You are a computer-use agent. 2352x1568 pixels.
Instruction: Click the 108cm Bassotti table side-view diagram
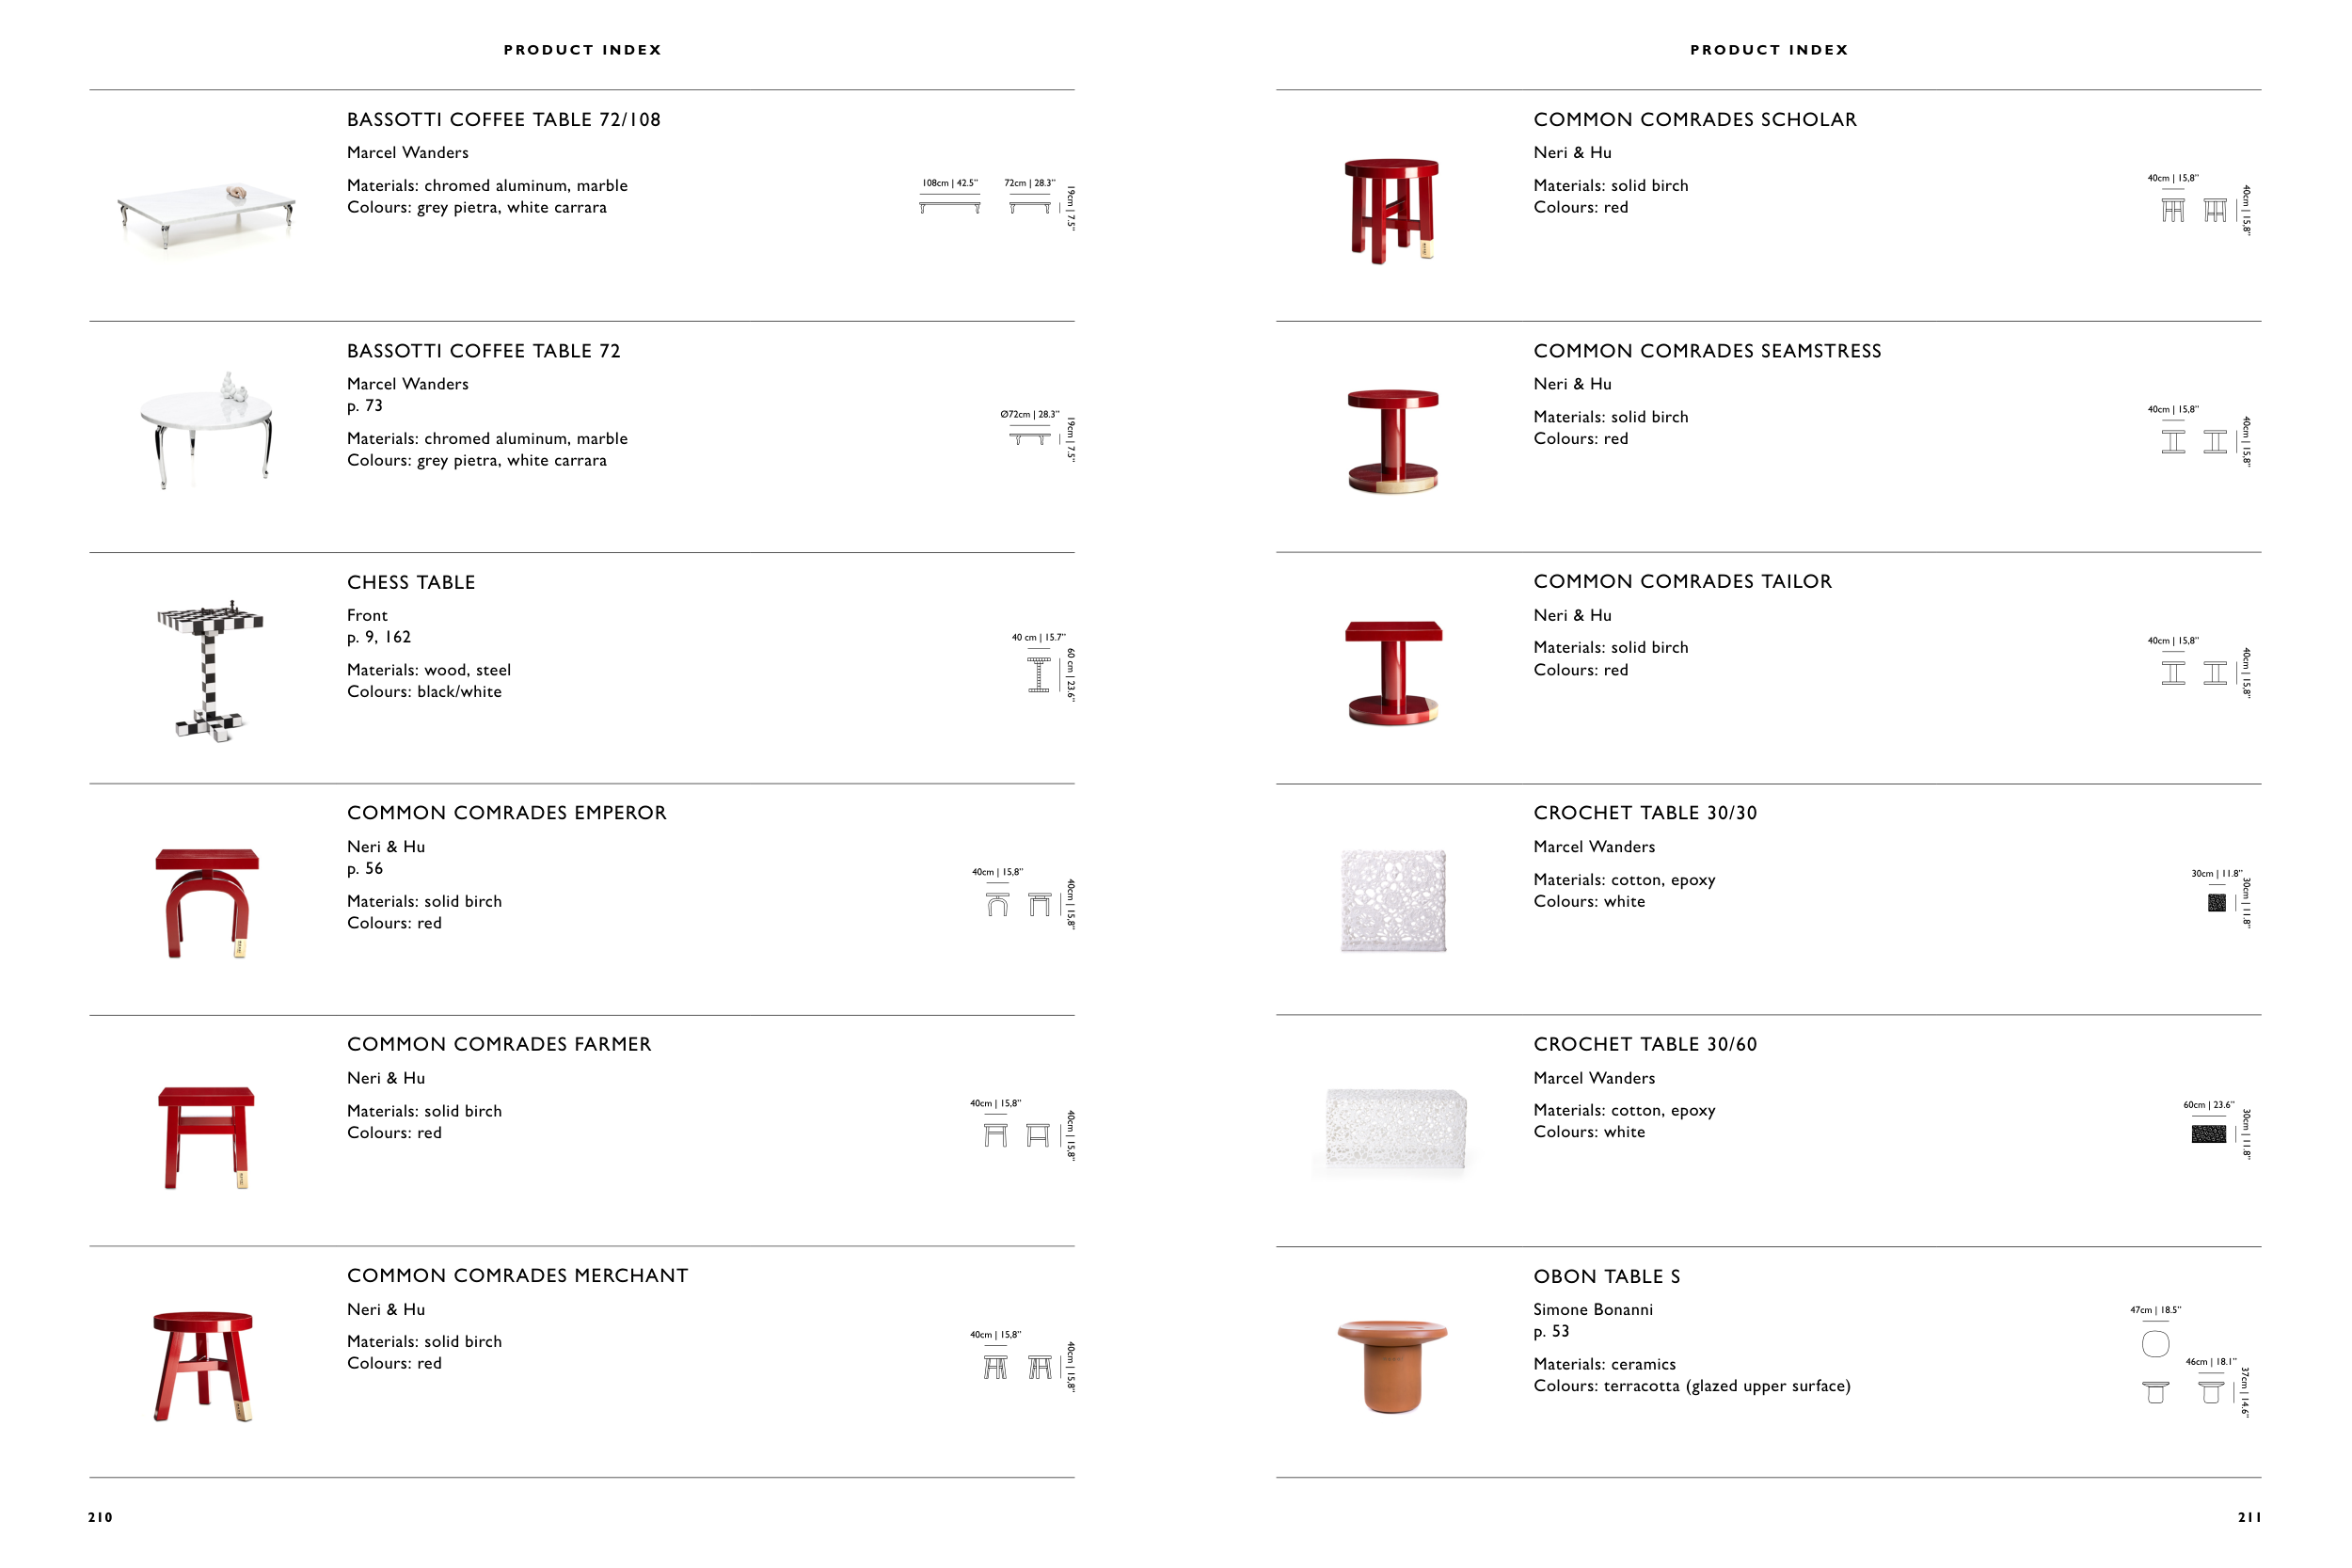(x=949, y=207)
